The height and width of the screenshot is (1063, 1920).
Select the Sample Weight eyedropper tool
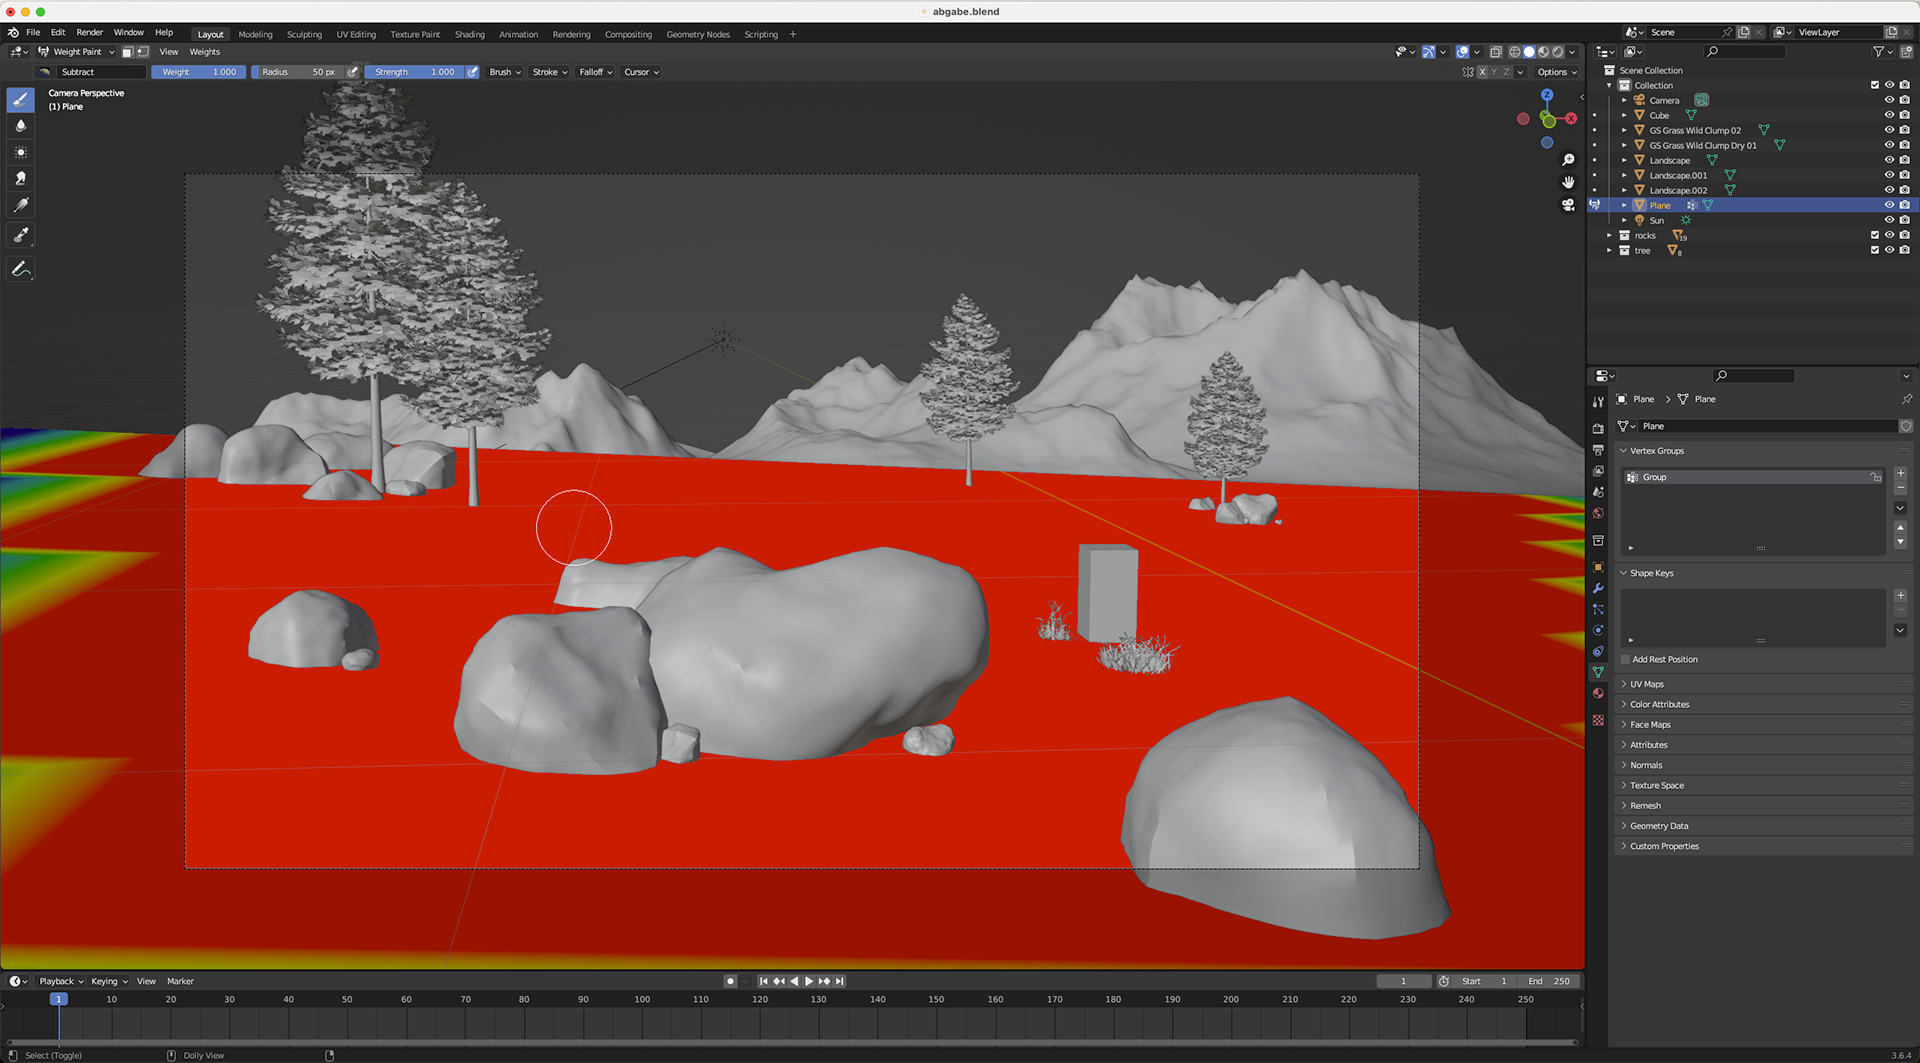[20, 236]
